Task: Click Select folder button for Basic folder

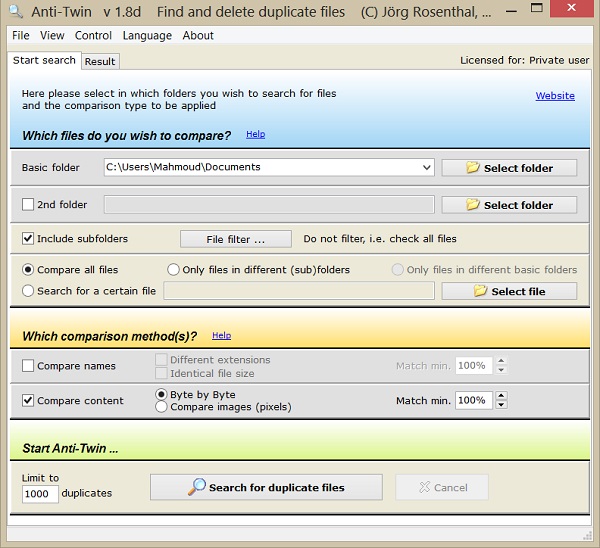Action: [509, 168]
